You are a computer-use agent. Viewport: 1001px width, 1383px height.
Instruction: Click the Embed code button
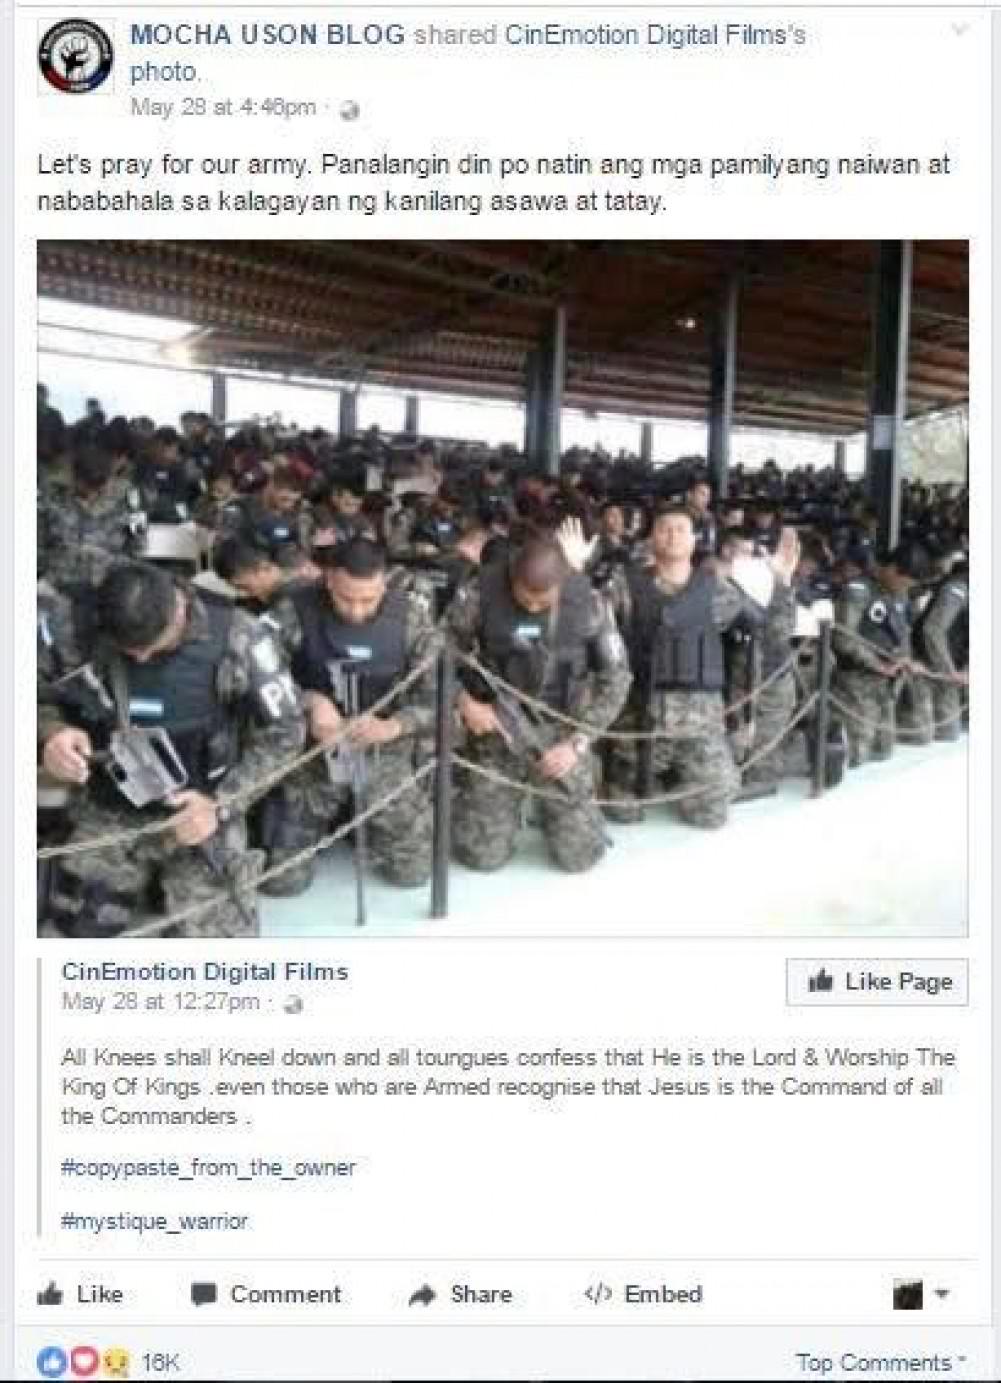(643, 1294)
